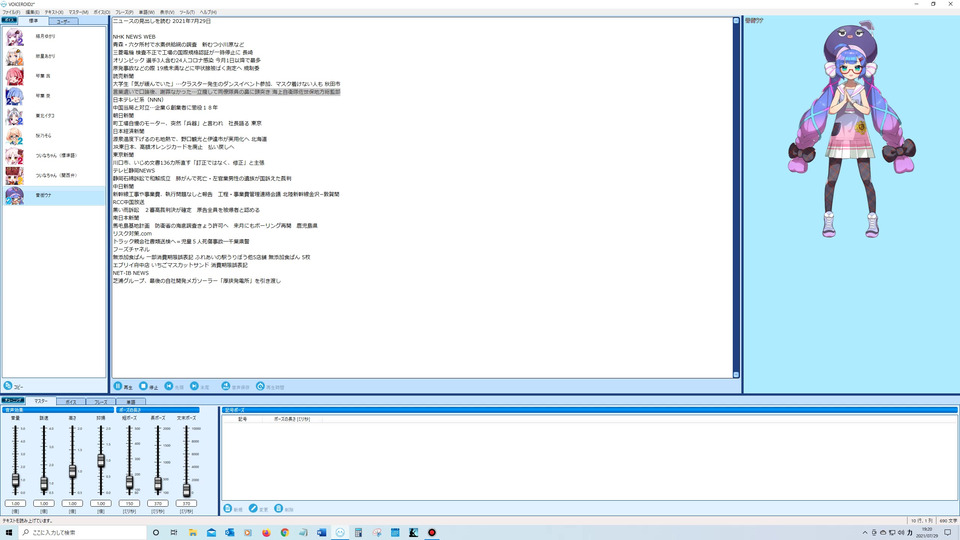
Task: Click the 高さ pitch value field
Action: [x=72, y=503]
